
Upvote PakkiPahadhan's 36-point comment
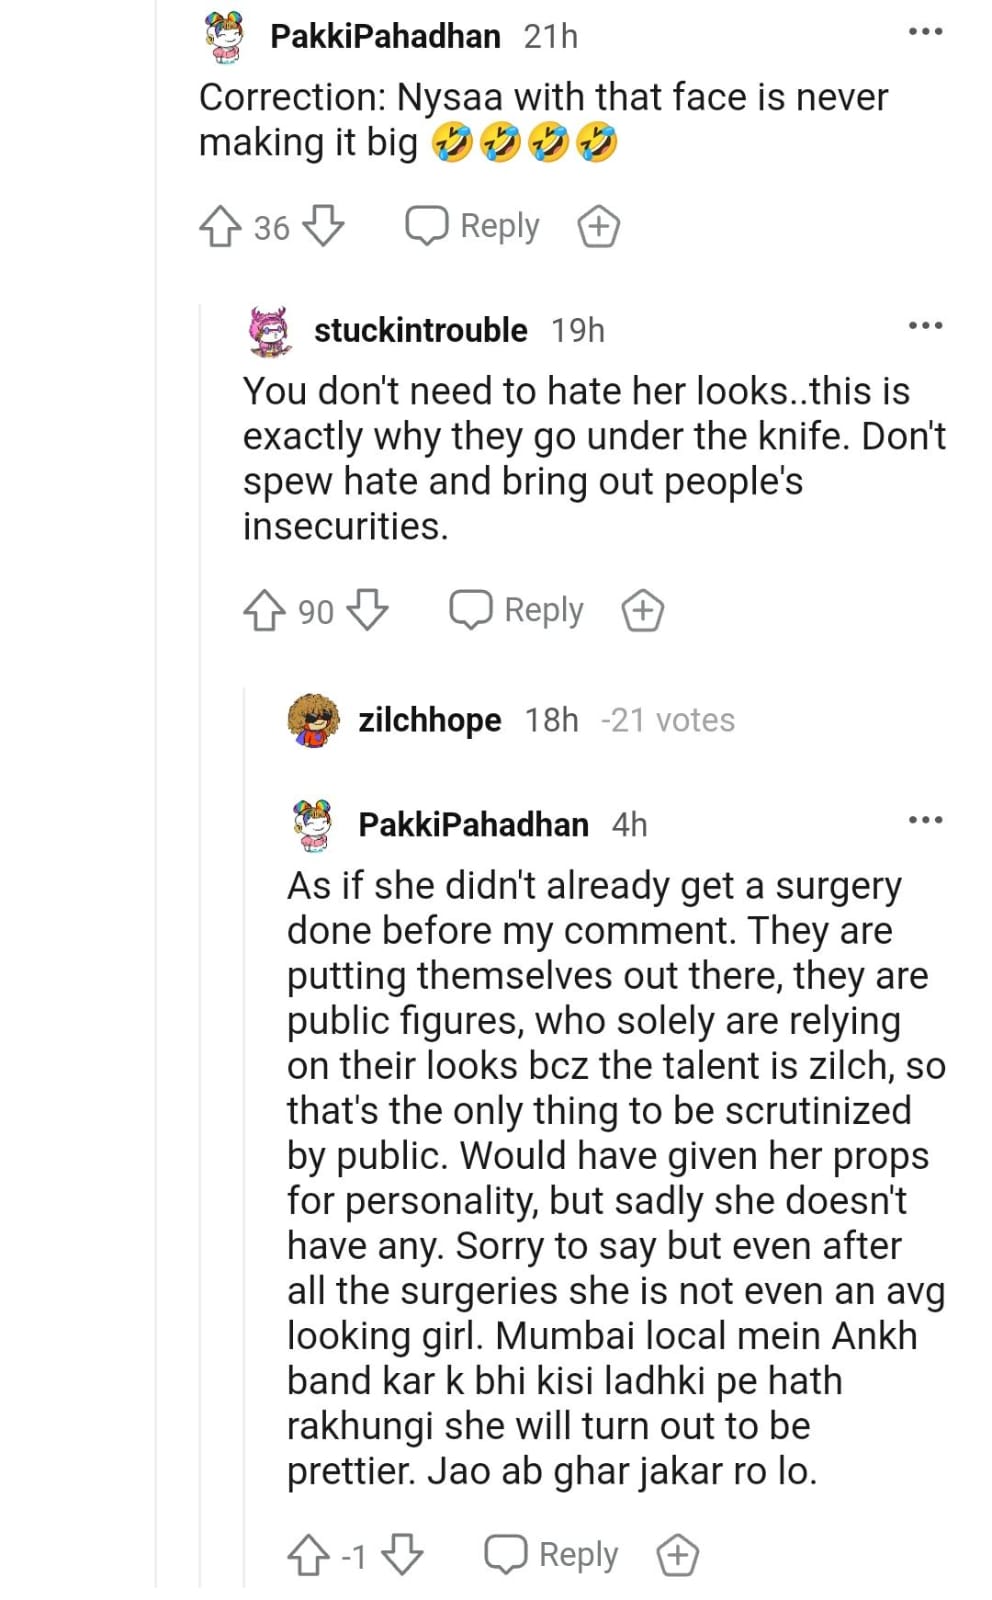tap(219, 227)
